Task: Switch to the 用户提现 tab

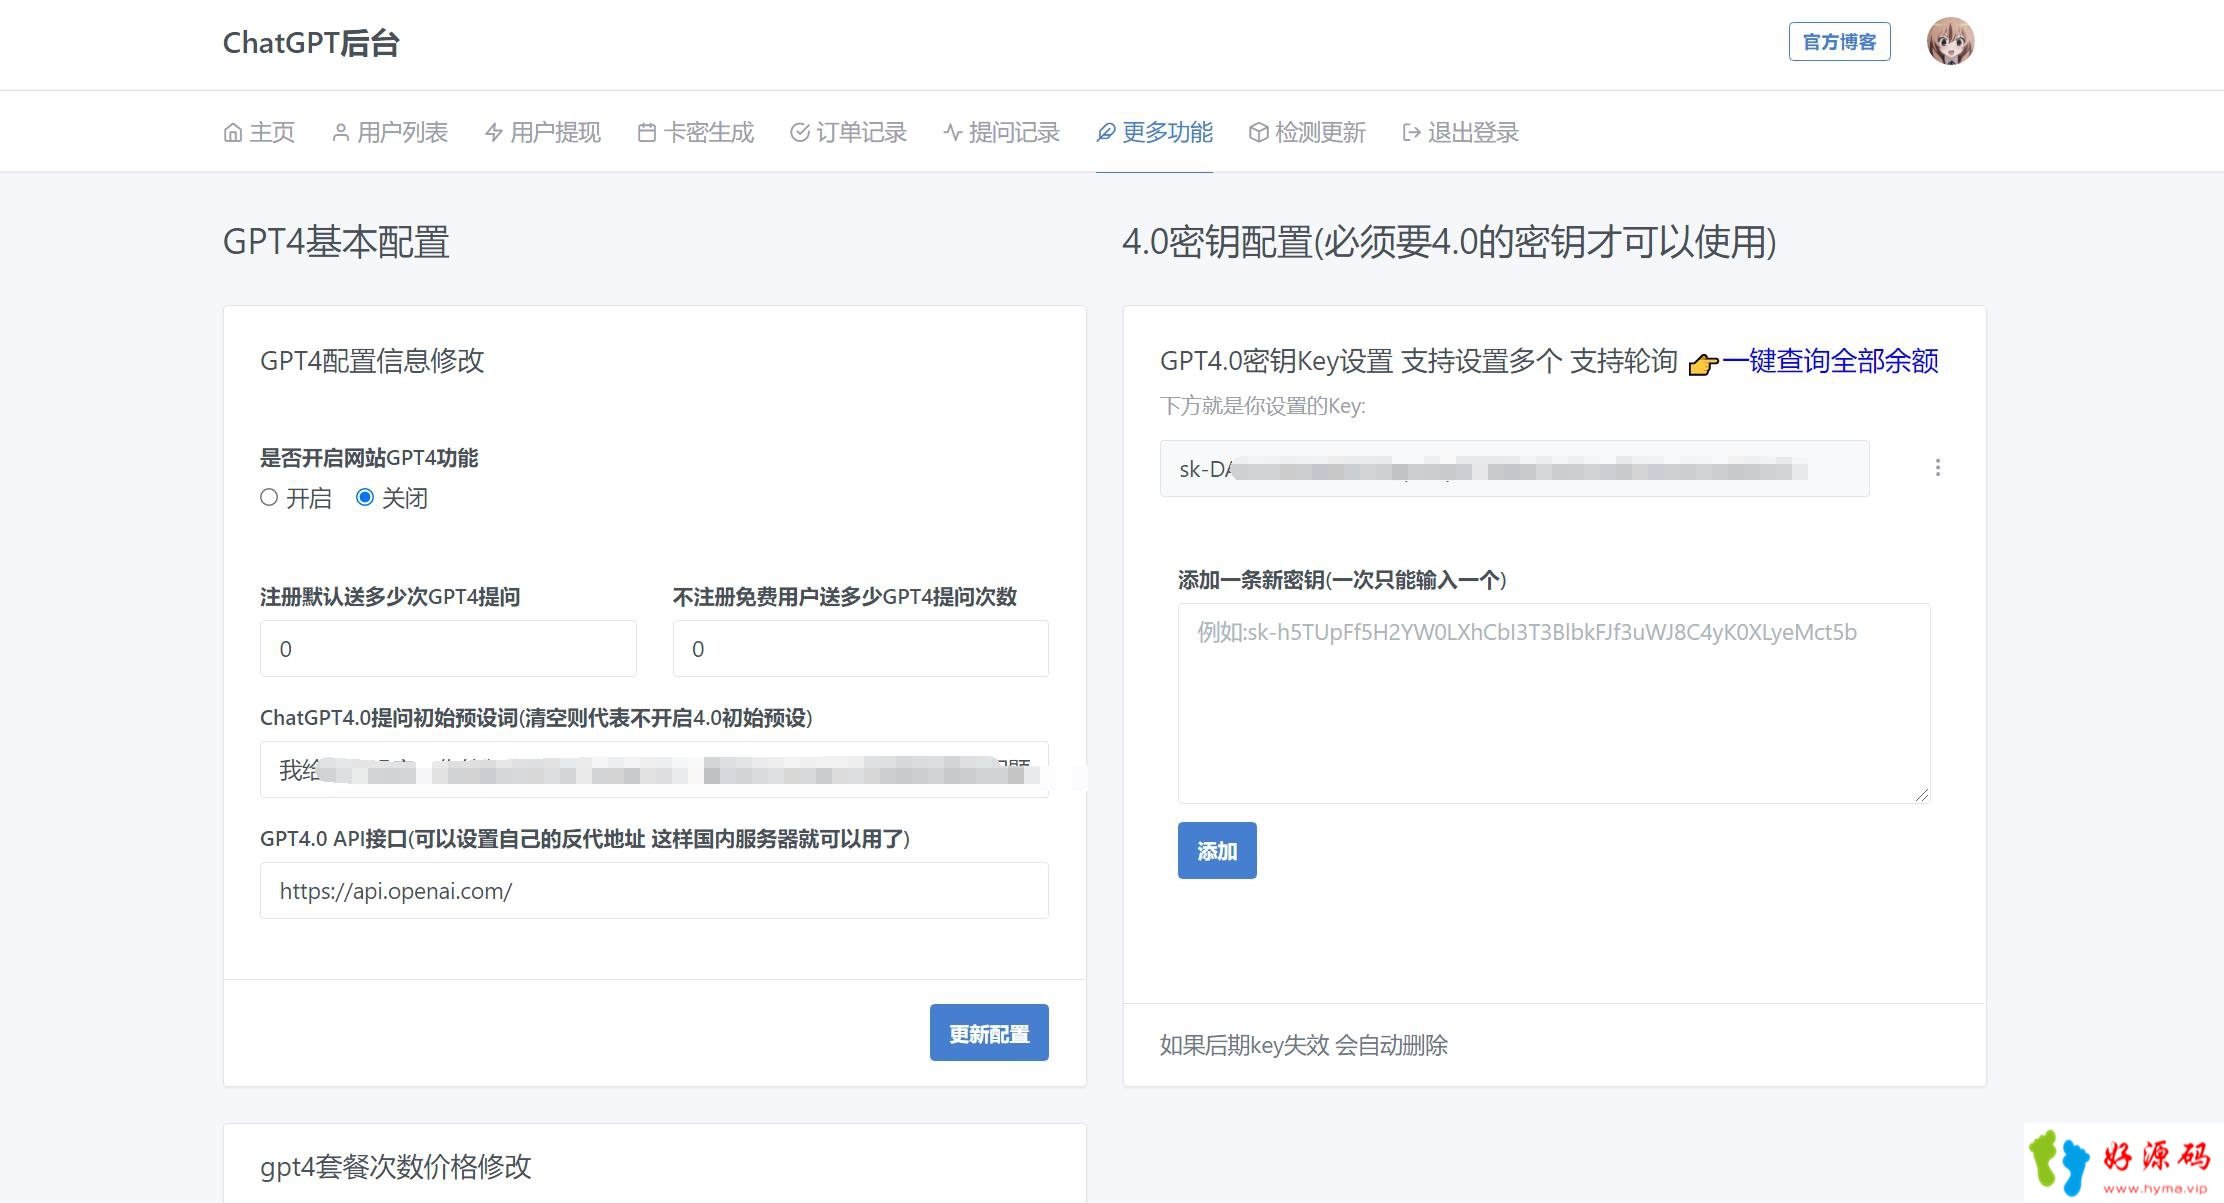Action: point(543,132)
